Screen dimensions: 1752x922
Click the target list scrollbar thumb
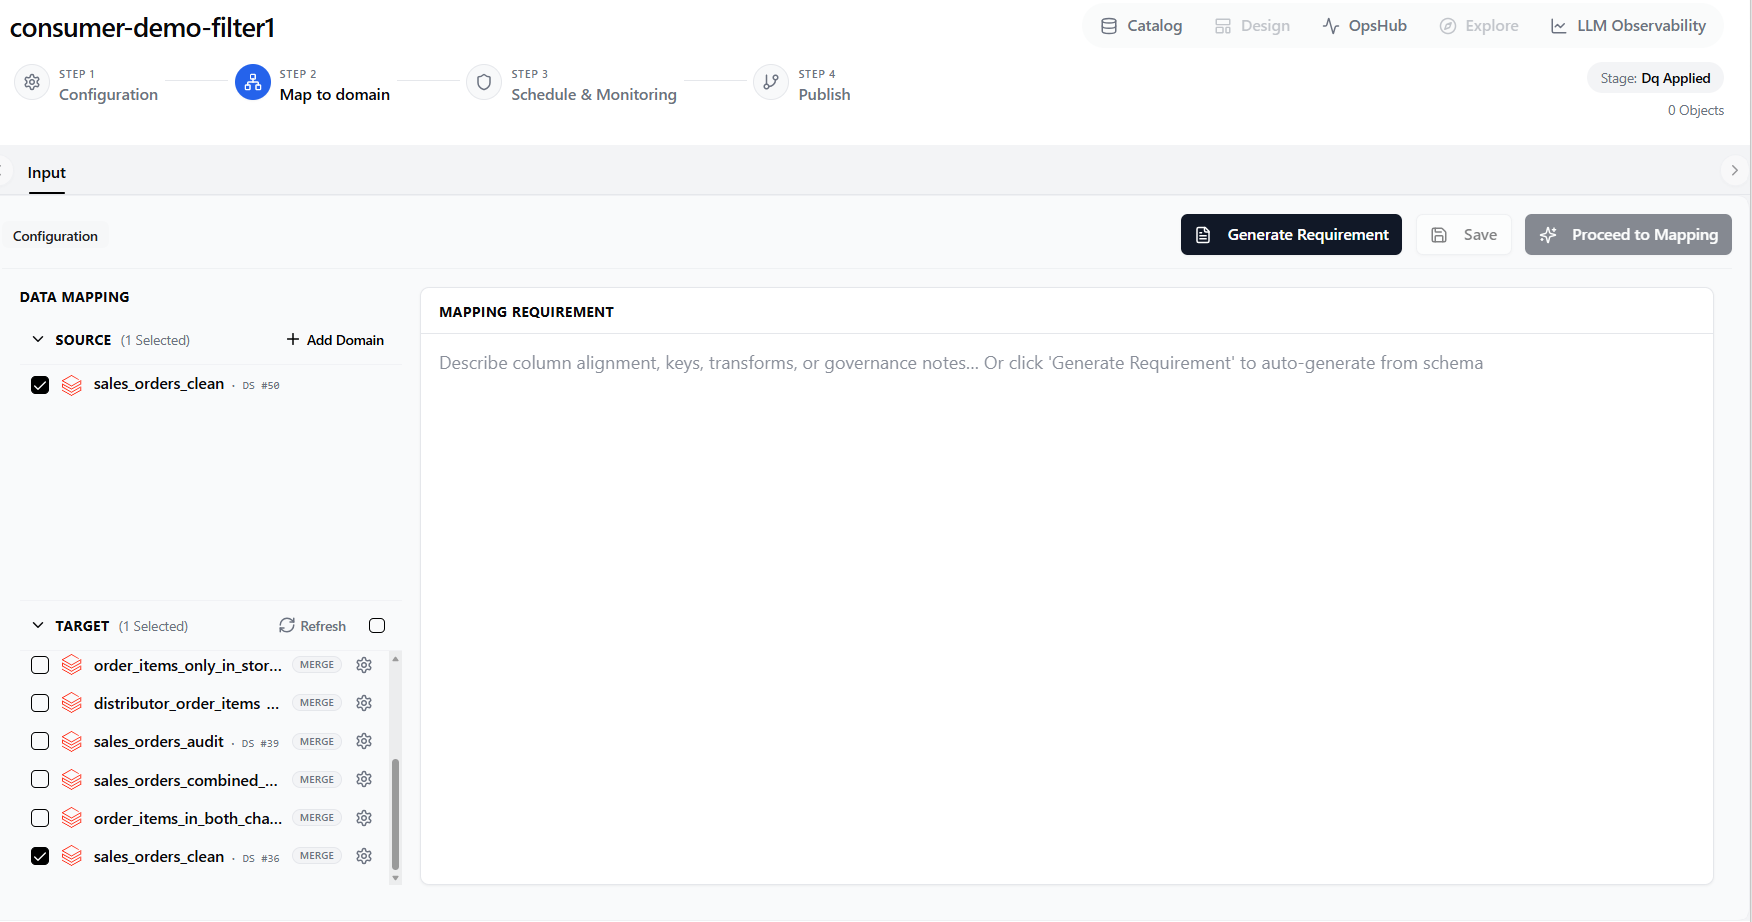coord(395,814)
